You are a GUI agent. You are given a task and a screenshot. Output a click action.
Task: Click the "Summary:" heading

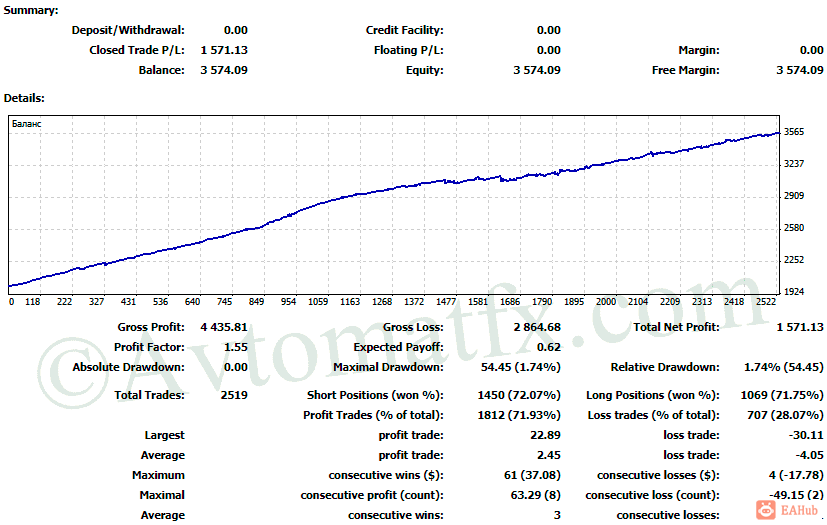coord(31,10)
